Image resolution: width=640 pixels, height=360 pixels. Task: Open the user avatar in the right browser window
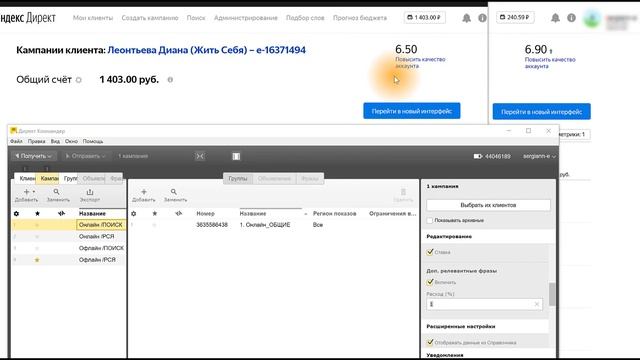pyautogui.click(x=592, y=19)
